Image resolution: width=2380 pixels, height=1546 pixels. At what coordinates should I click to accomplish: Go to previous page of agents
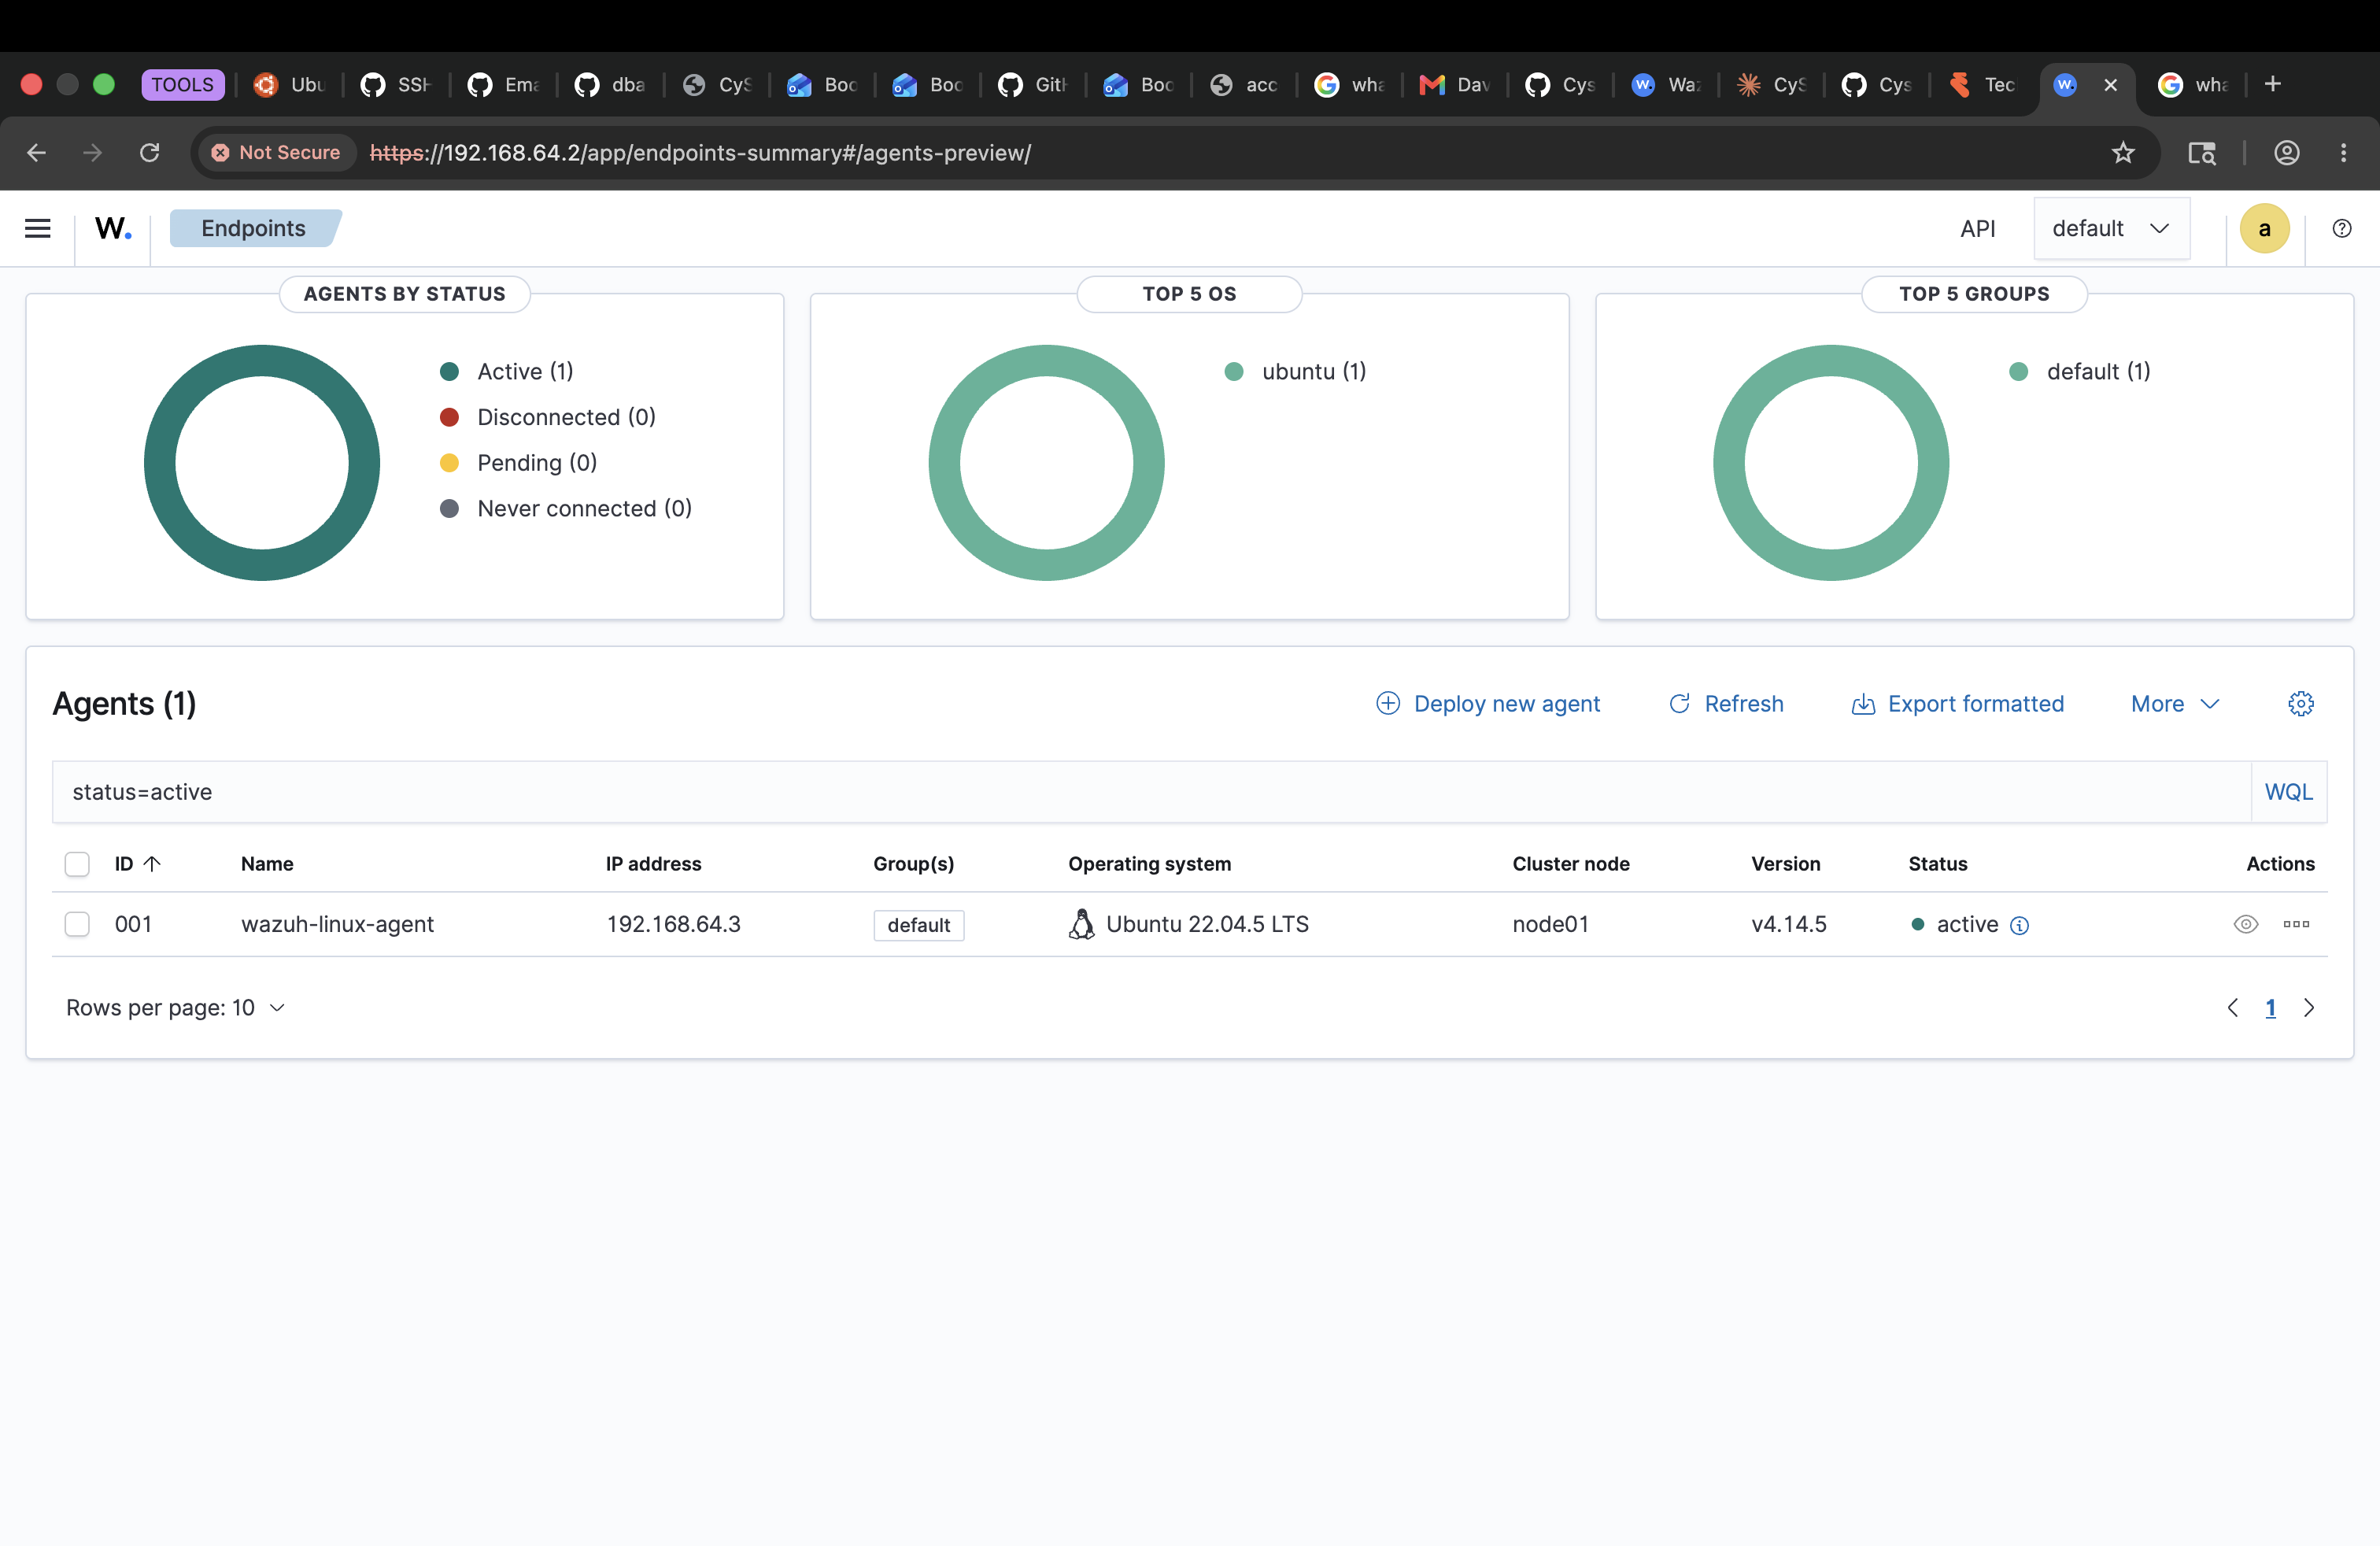[2232, 1008]
